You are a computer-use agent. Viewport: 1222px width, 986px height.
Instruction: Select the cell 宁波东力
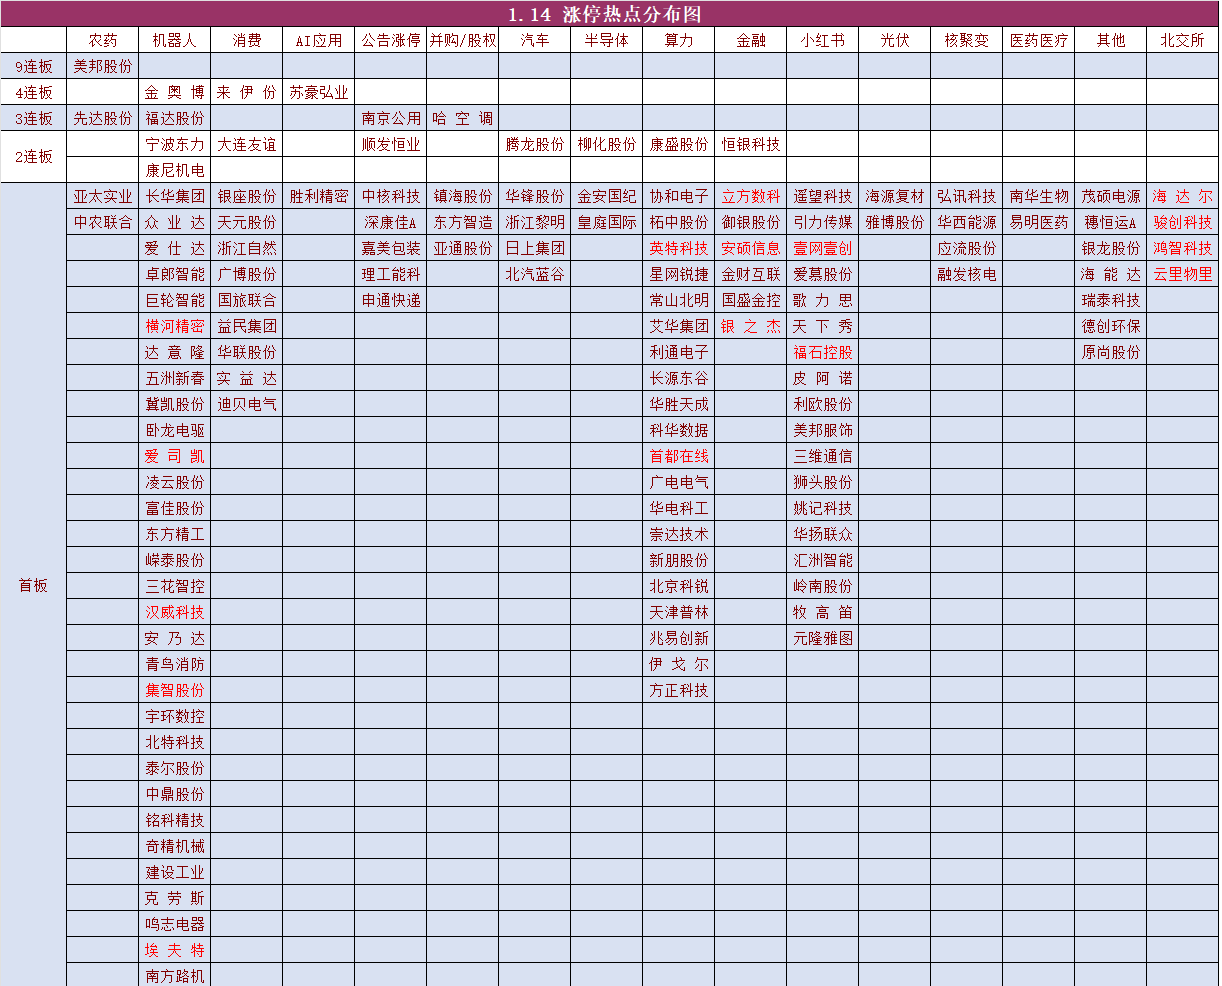175,144
